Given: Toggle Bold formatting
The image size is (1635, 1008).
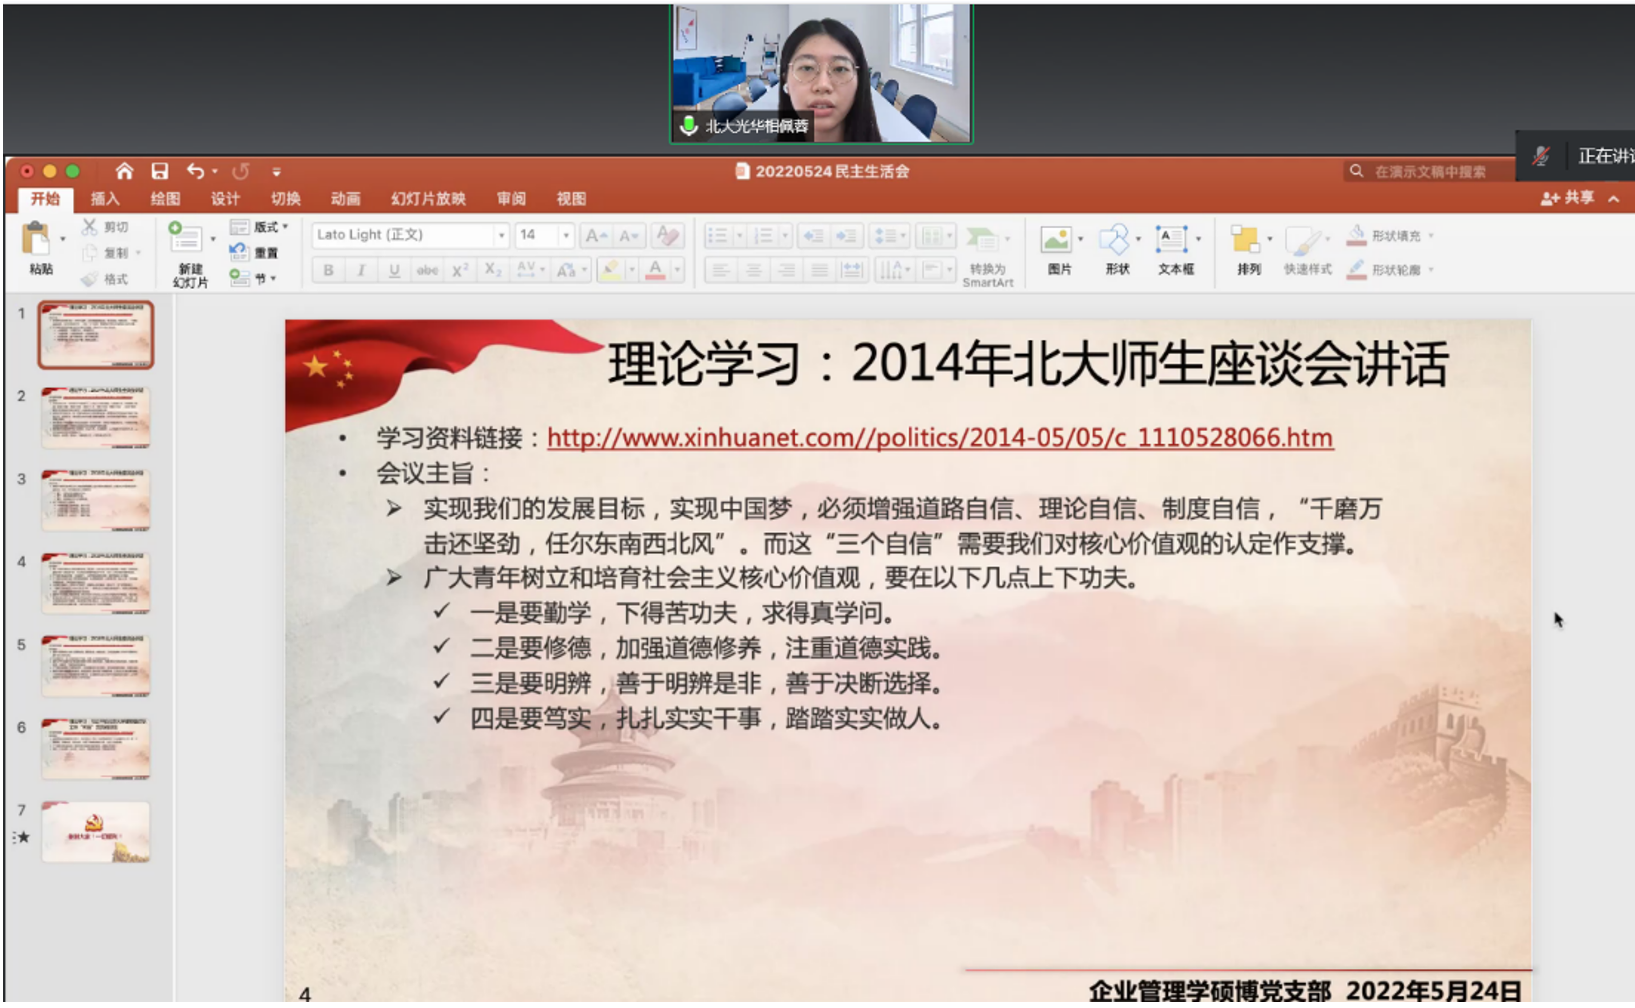Looking at the screenshot, I should coord(328,270).
